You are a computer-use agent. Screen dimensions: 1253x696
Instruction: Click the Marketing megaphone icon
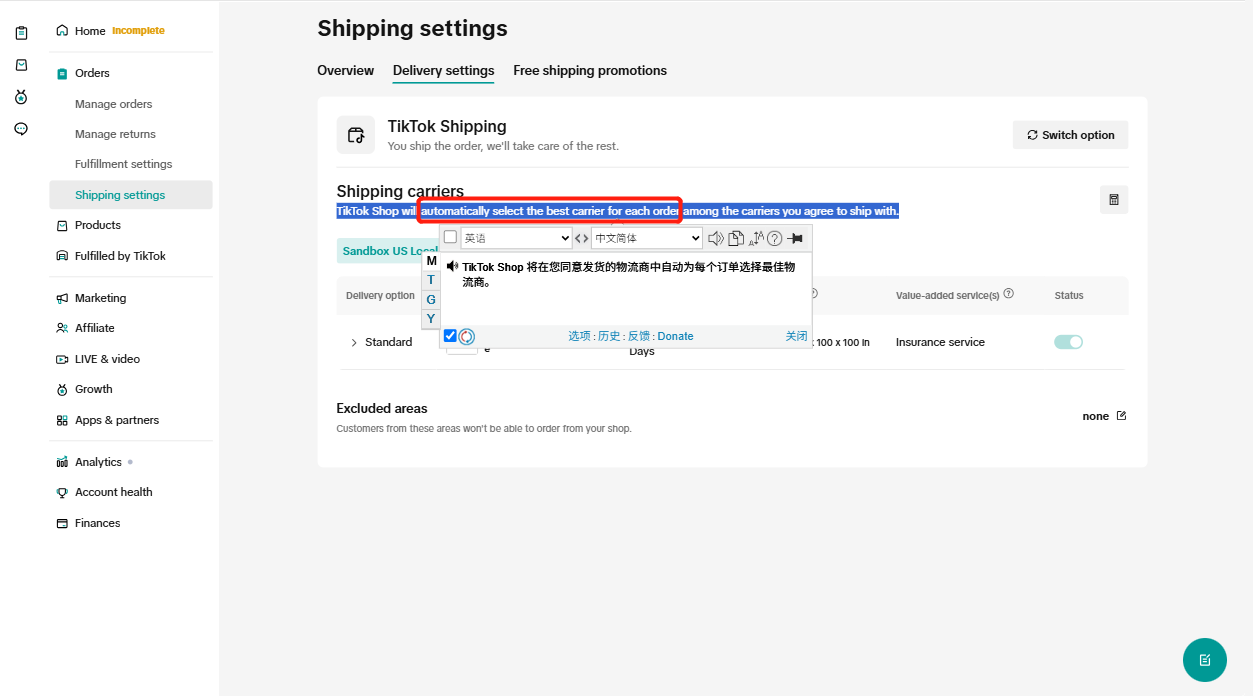(62, 298)
